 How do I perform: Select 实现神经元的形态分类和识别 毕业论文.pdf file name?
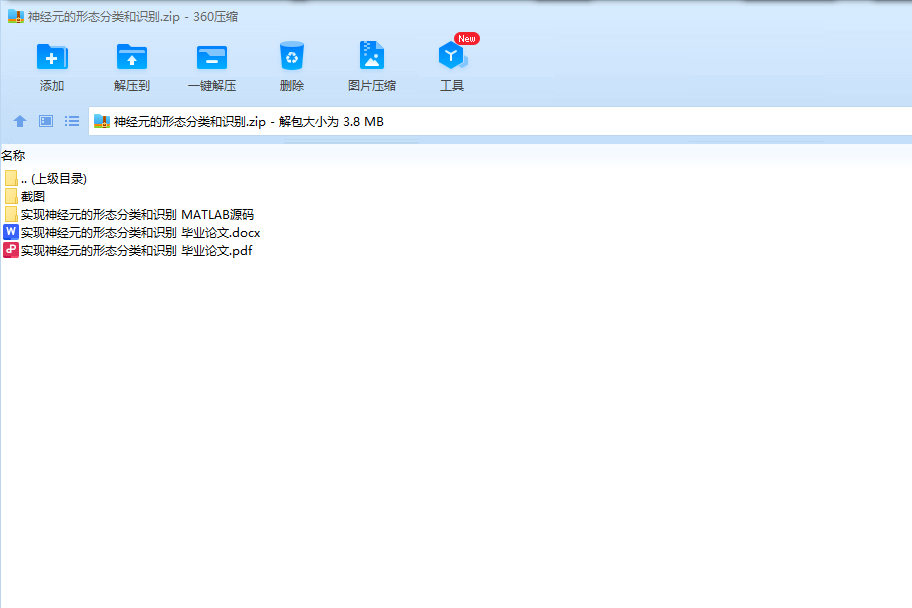tap(137, 251)
